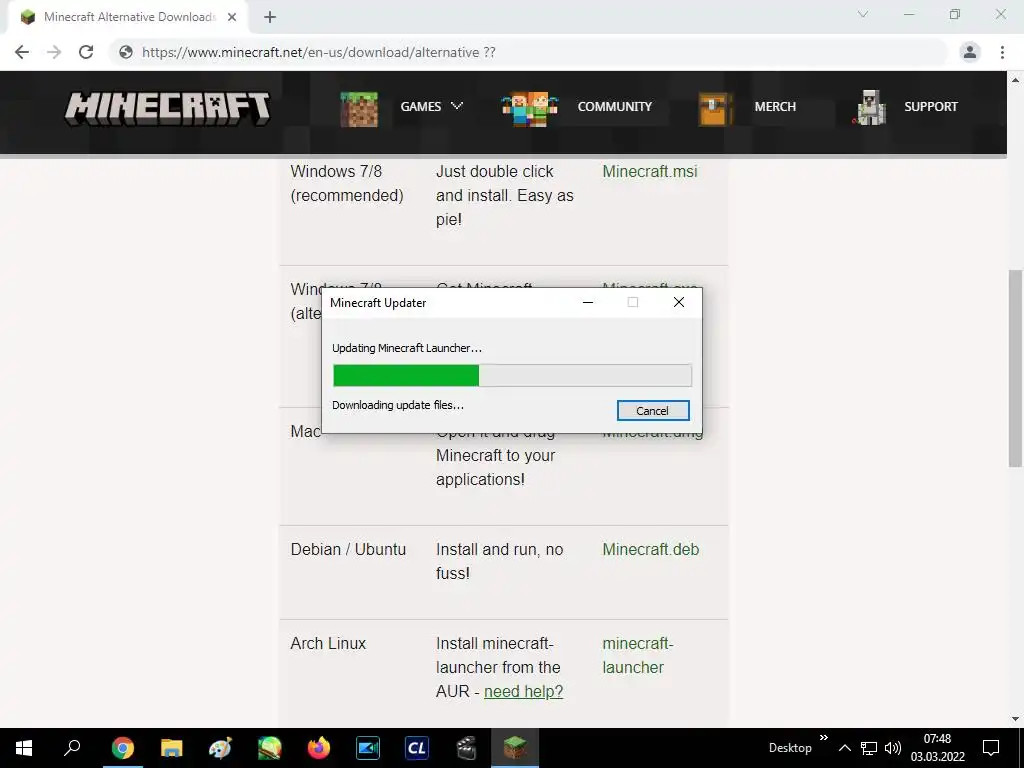
Task: Open the Windows Start menu
Action: (24, 748)
